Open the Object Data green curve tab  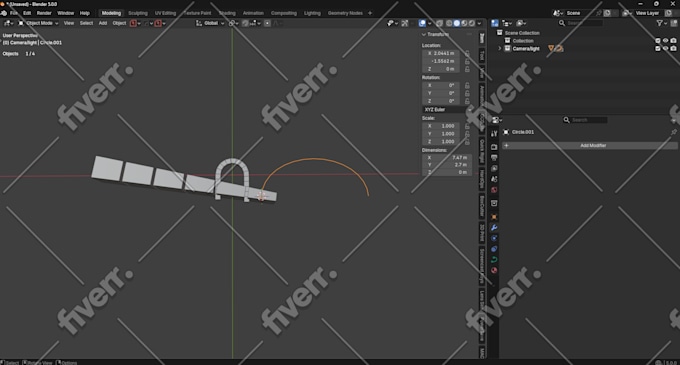[x=494, y=260]
